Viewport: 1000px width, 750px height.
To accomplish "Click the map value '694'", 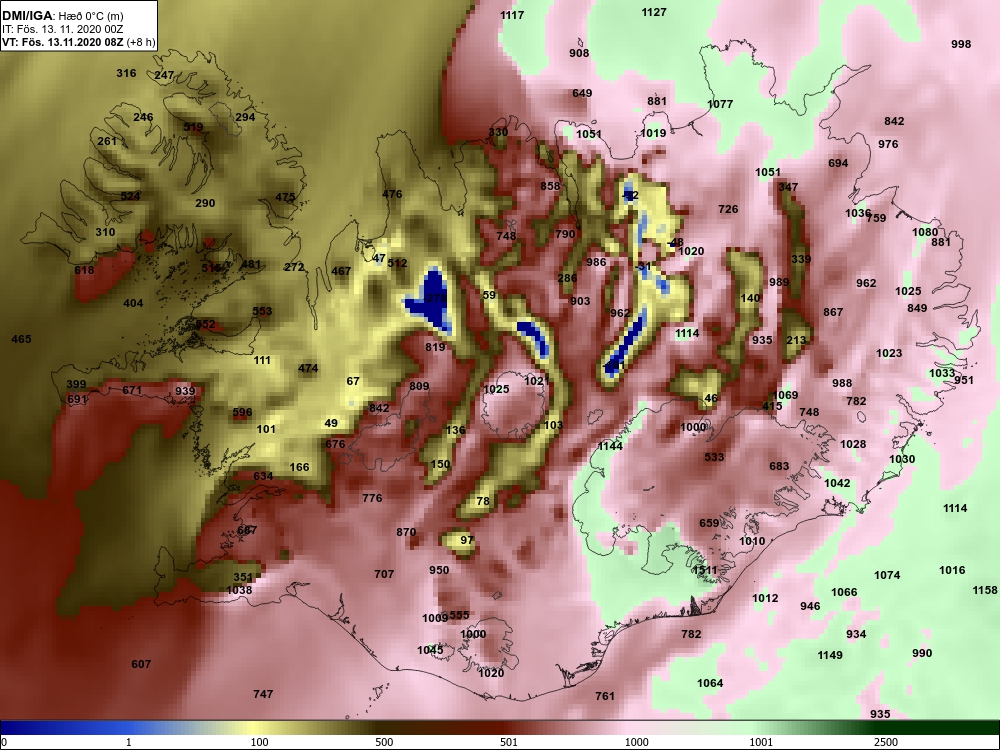I will 838,163.
